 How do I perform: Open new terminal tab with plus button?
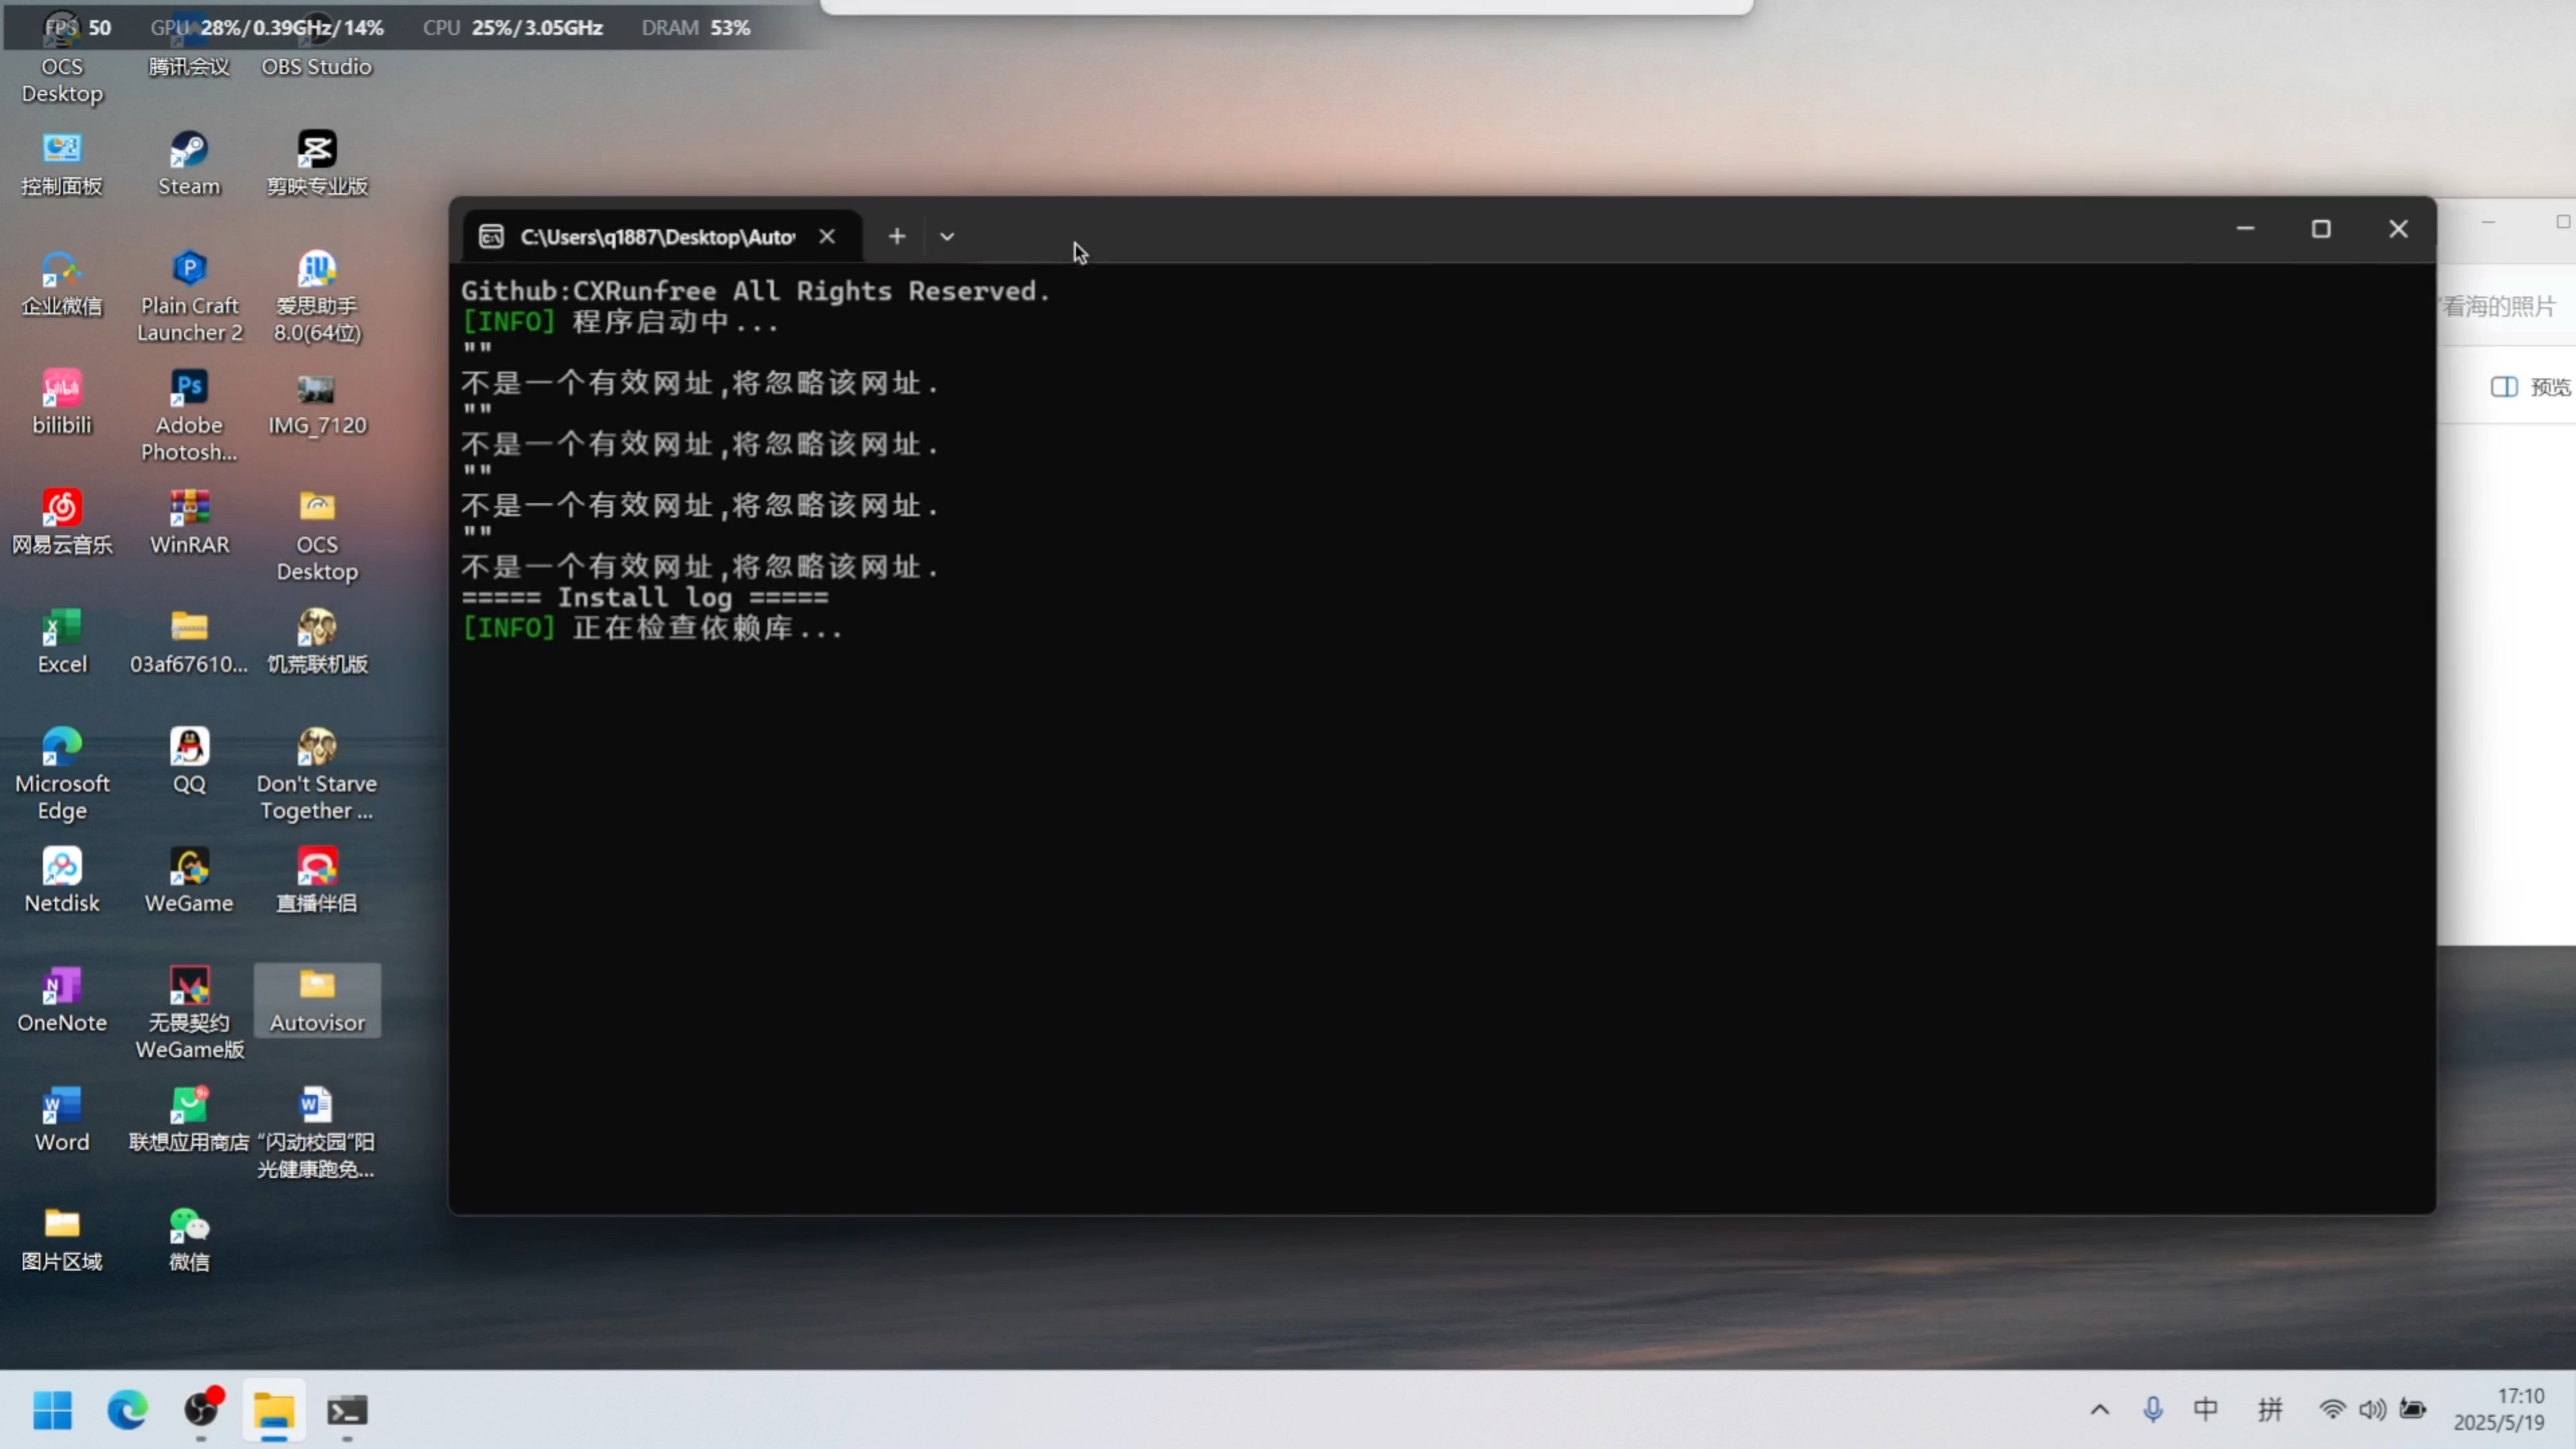(x=896, y=237)
